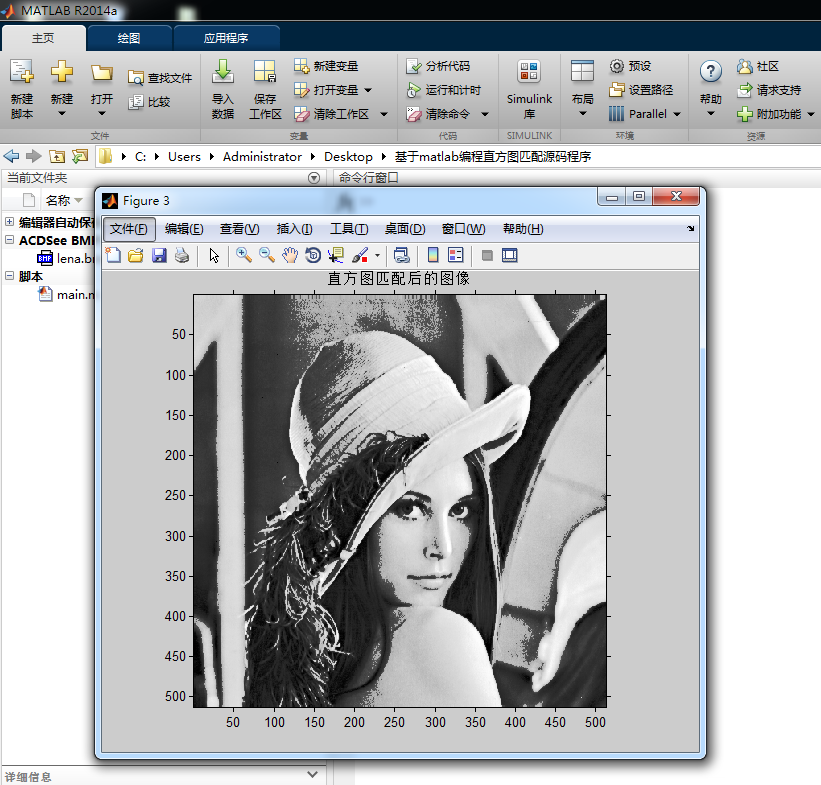This screenshot has height=785, width=821.
Task: Expand the Details (详细信息) panel chevron
Action: [x=313, y=775]
